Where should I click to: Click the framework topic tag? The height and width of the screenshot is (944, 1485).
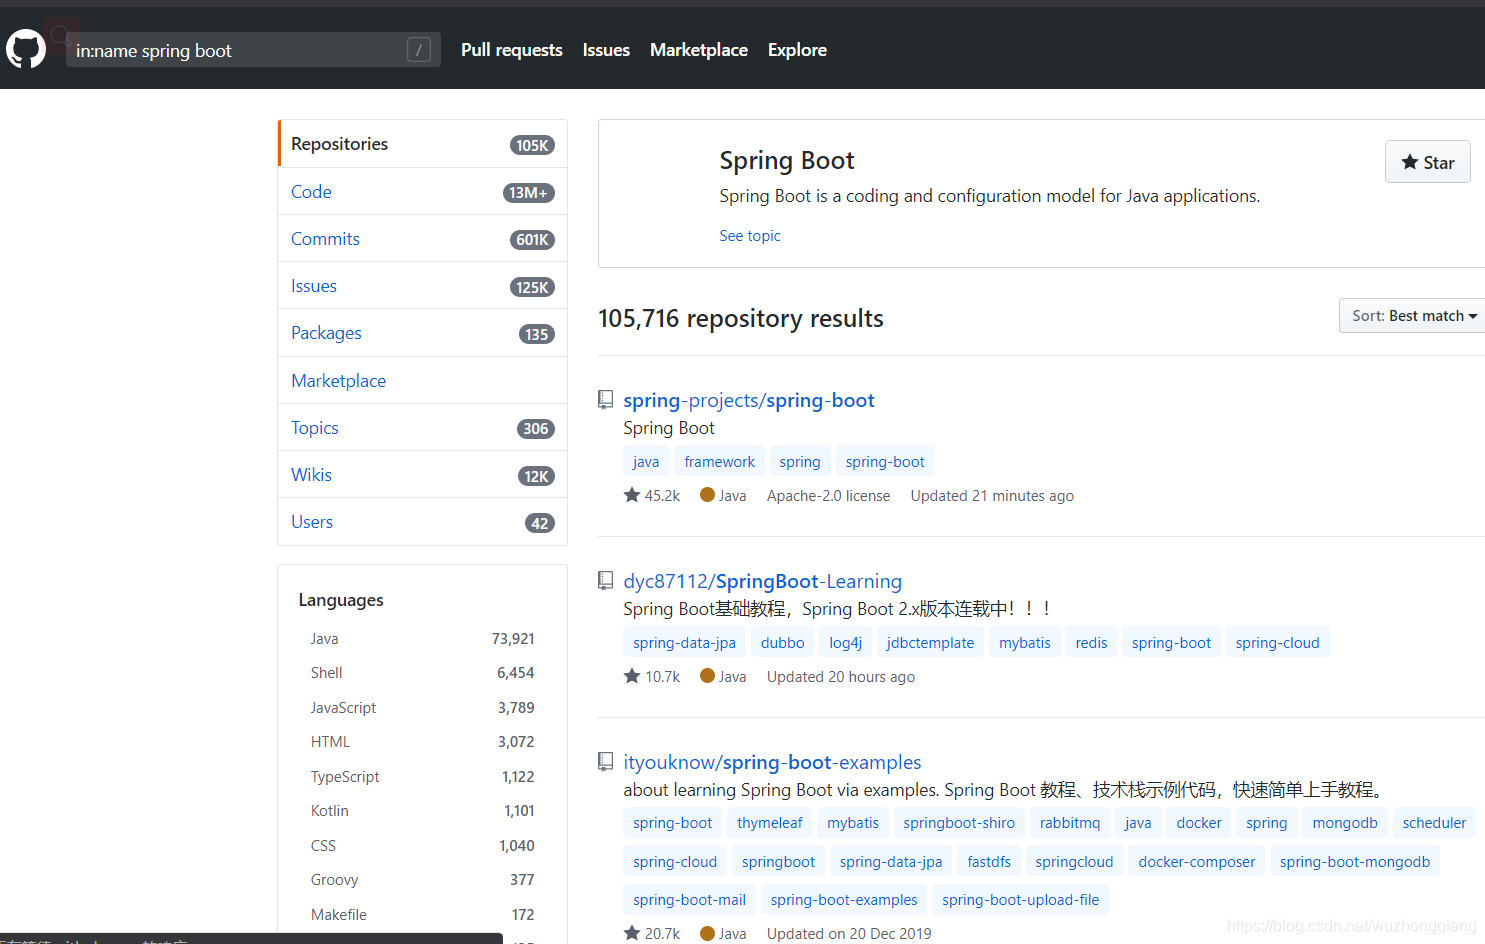[x=720, y=462]
